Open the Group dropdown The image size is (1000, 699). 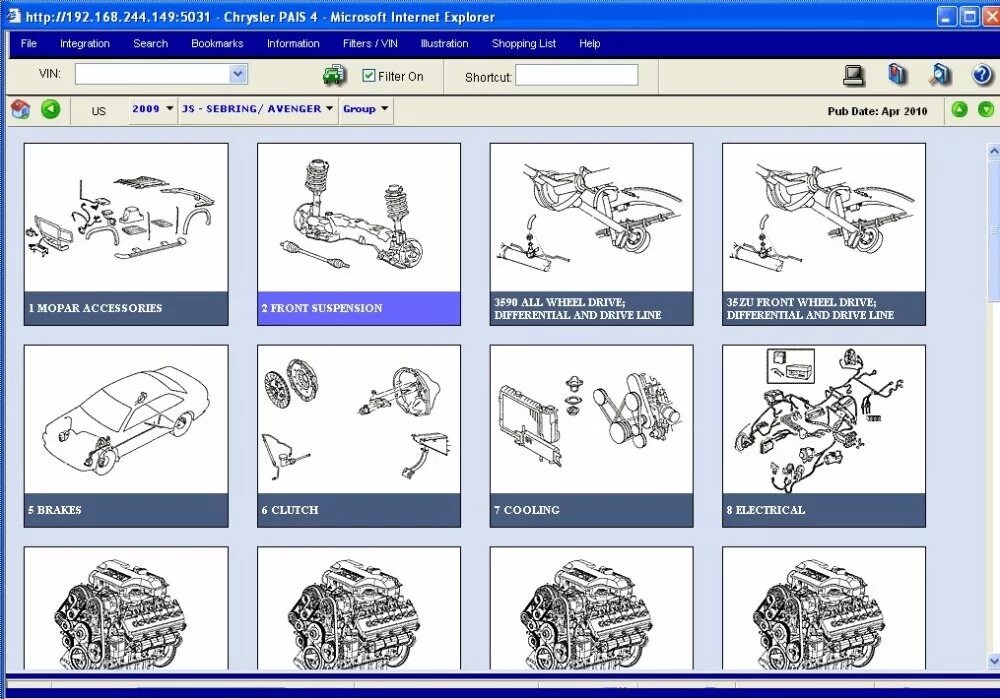coord(365,109)
